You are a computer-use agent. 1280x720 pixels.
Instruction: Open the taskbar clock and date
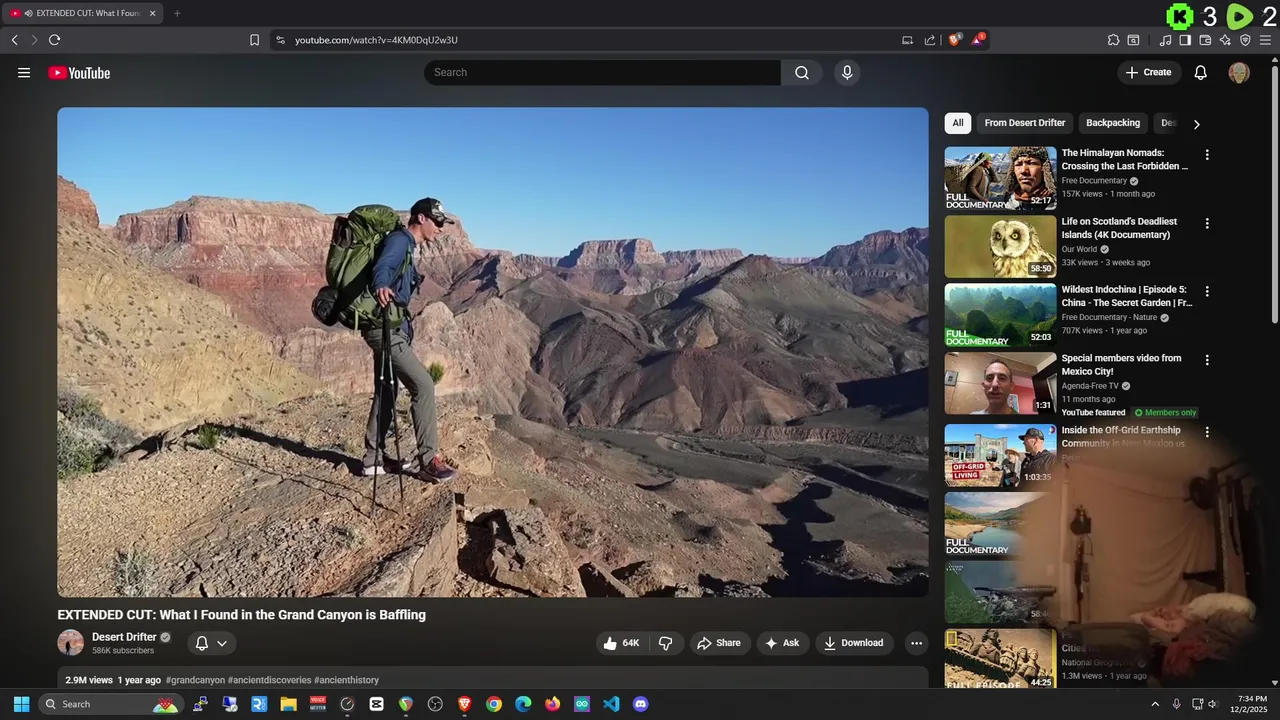tap(1248, 704)
